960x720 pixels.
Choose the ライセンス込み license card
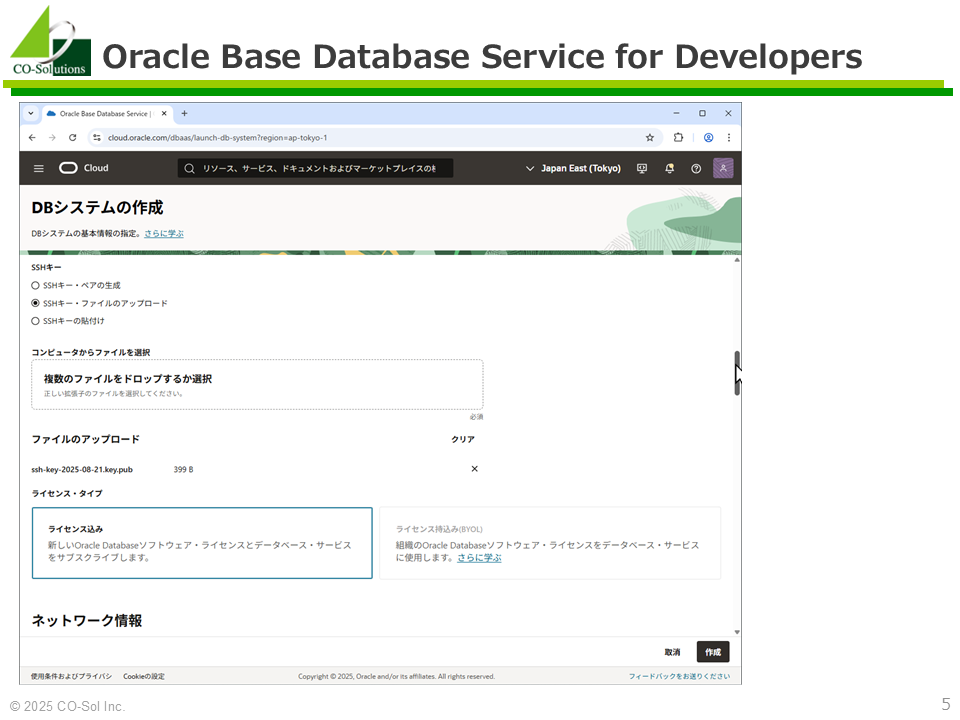[202, 543]
